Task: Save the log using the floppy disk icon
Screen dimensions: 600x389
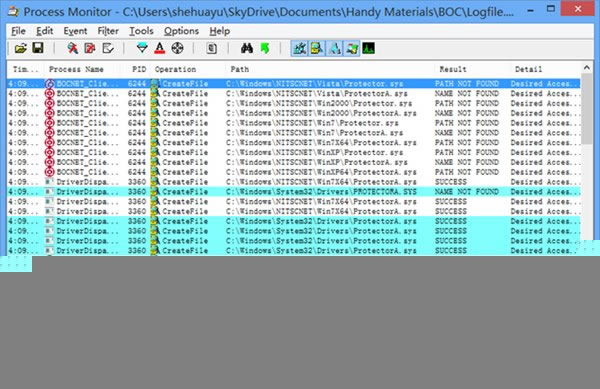Action: (38, 48)
